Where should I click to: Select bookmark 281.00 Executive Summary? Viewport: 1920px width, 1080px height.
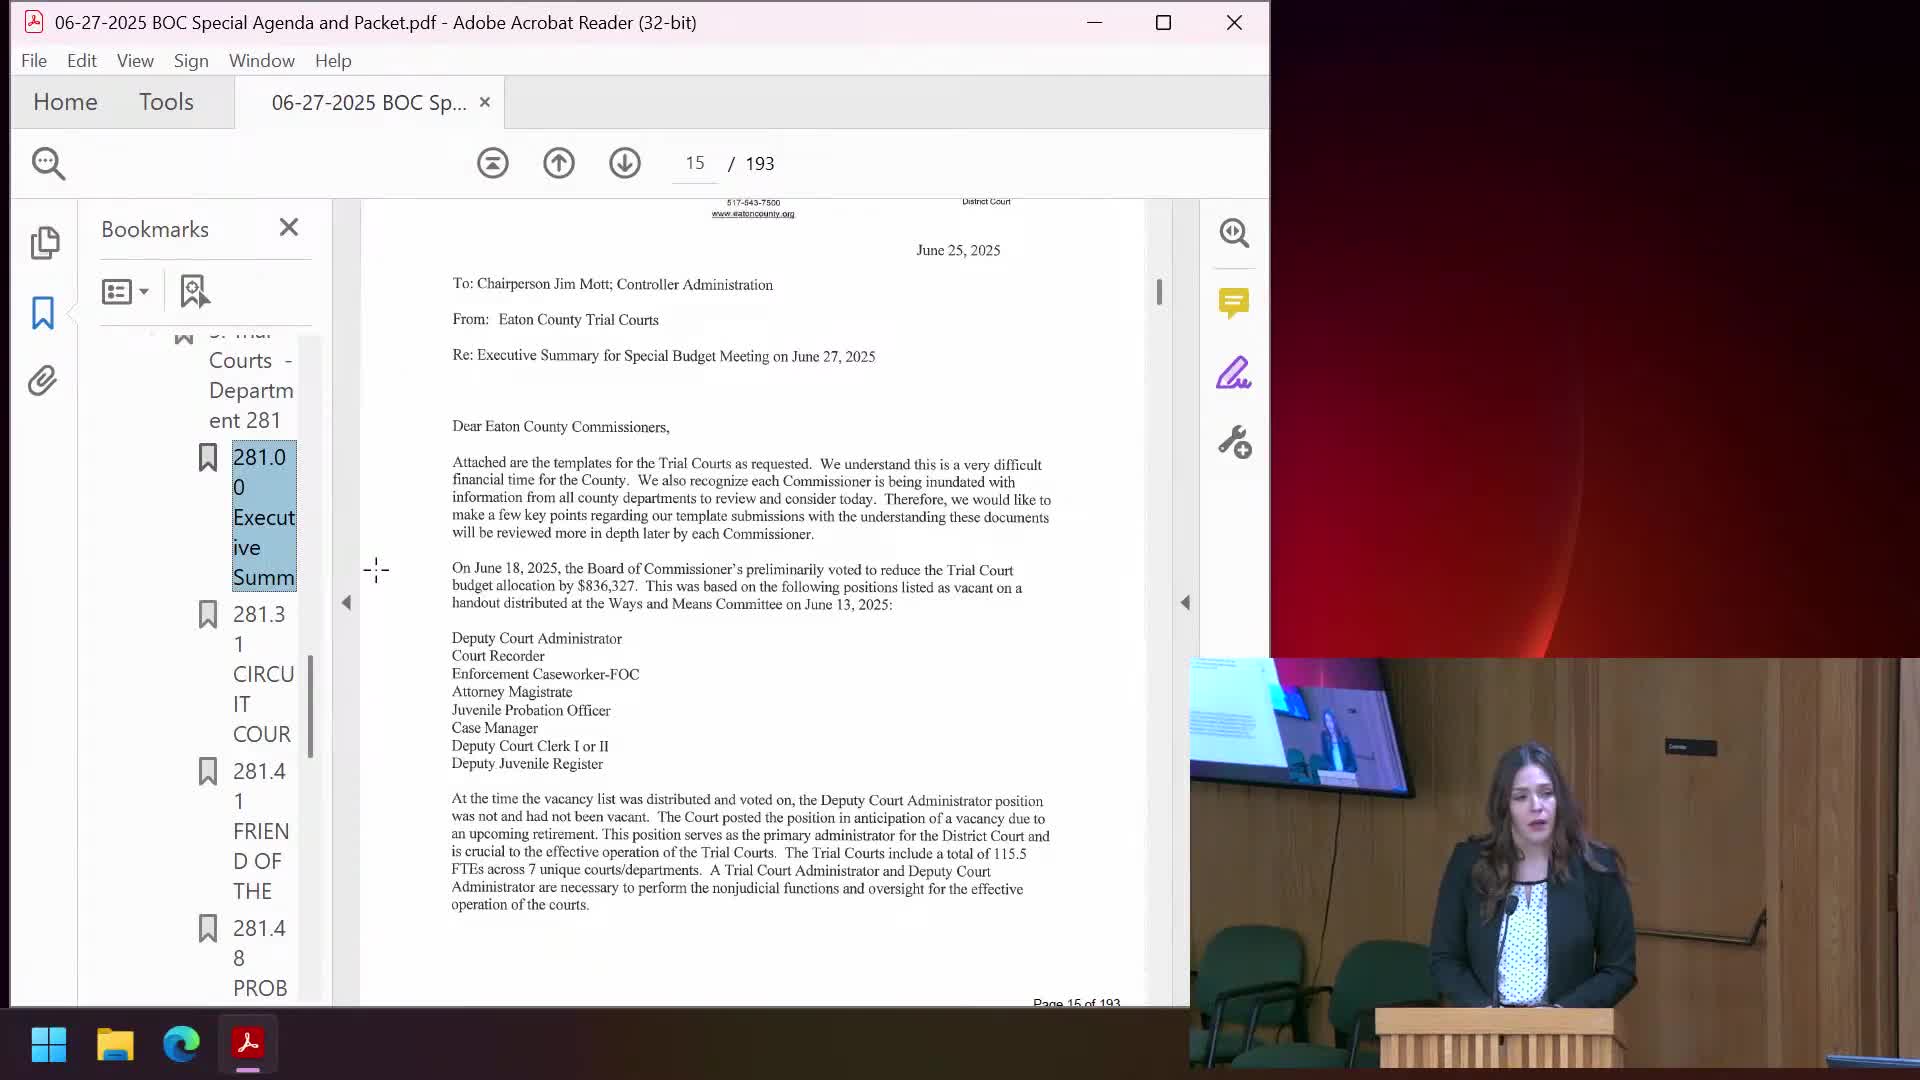[264, 517]
